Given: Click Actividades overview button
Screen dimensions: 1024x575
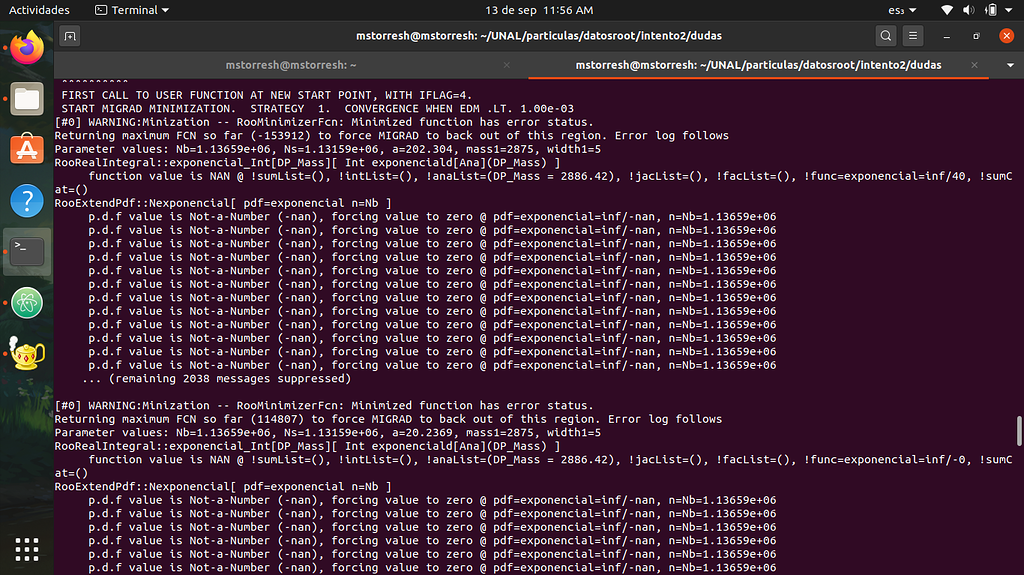Looking at the screenshot, I should pos(40,10).
